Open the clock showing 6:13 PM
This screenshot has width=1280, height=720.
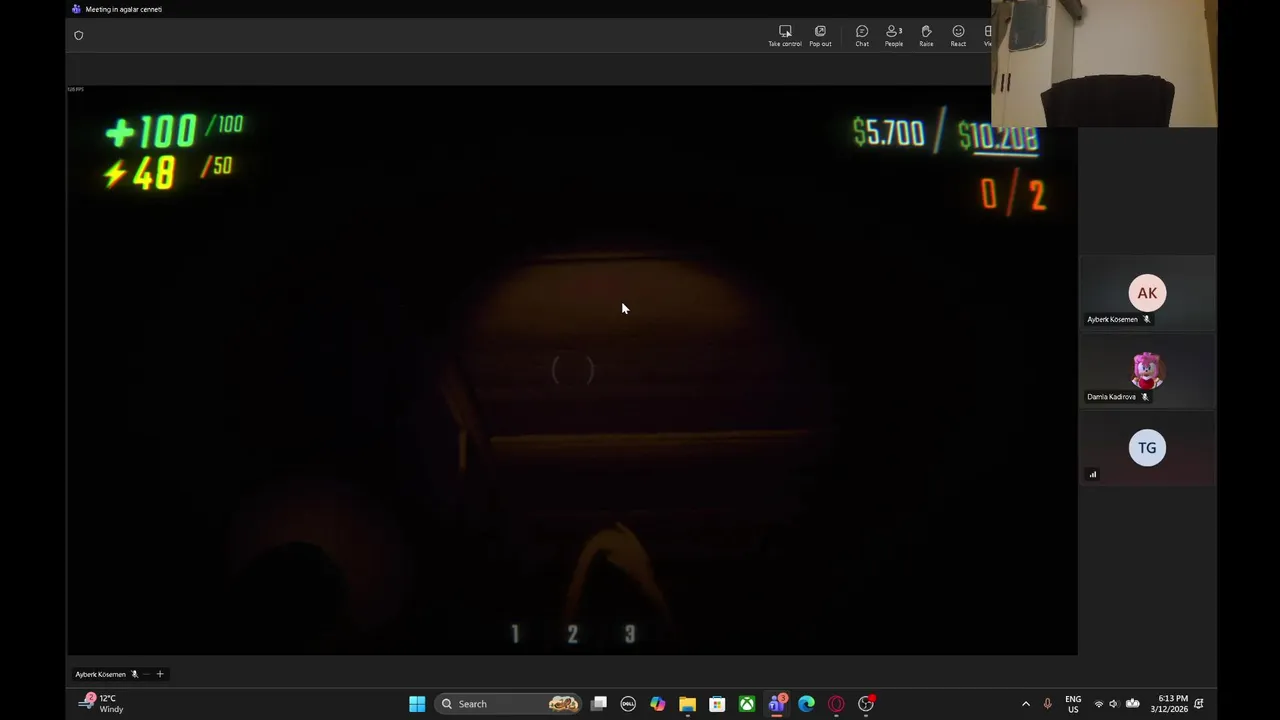(x=1169, y=704)
